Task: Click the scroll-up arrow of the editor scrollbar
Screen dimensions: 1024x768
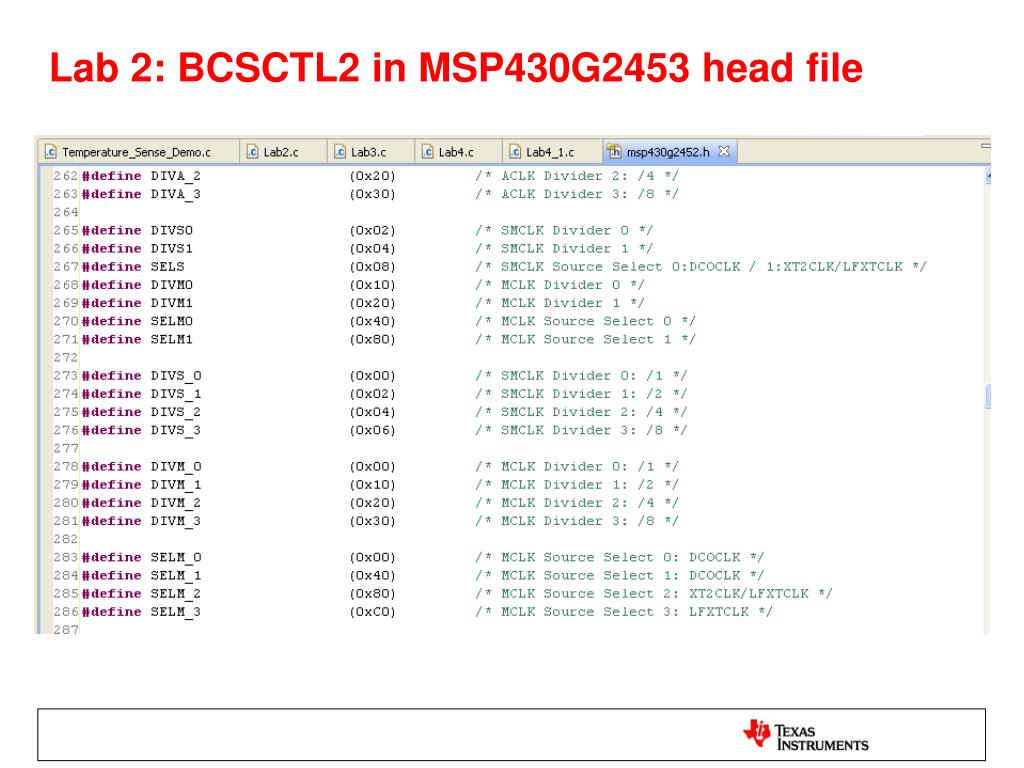Action: 988,176
